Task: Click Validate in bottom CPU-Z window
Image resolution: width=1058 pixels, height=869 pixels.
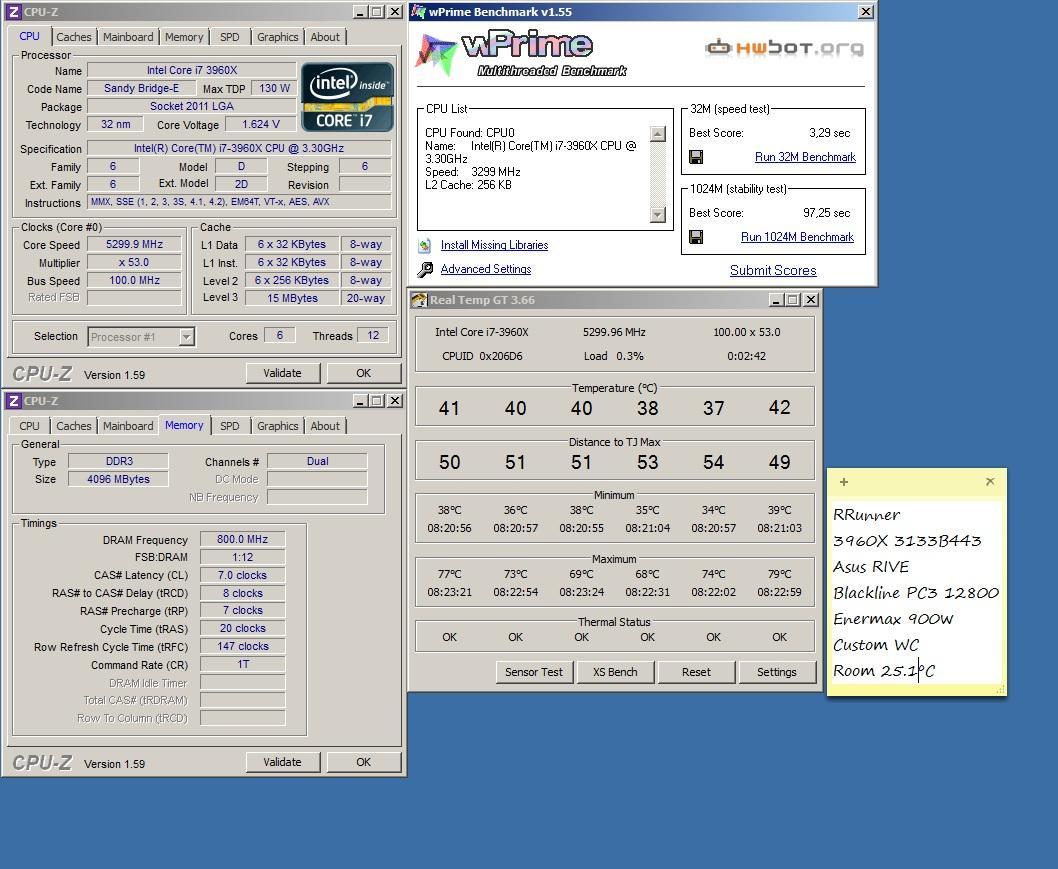Action: tap(282, 762)
